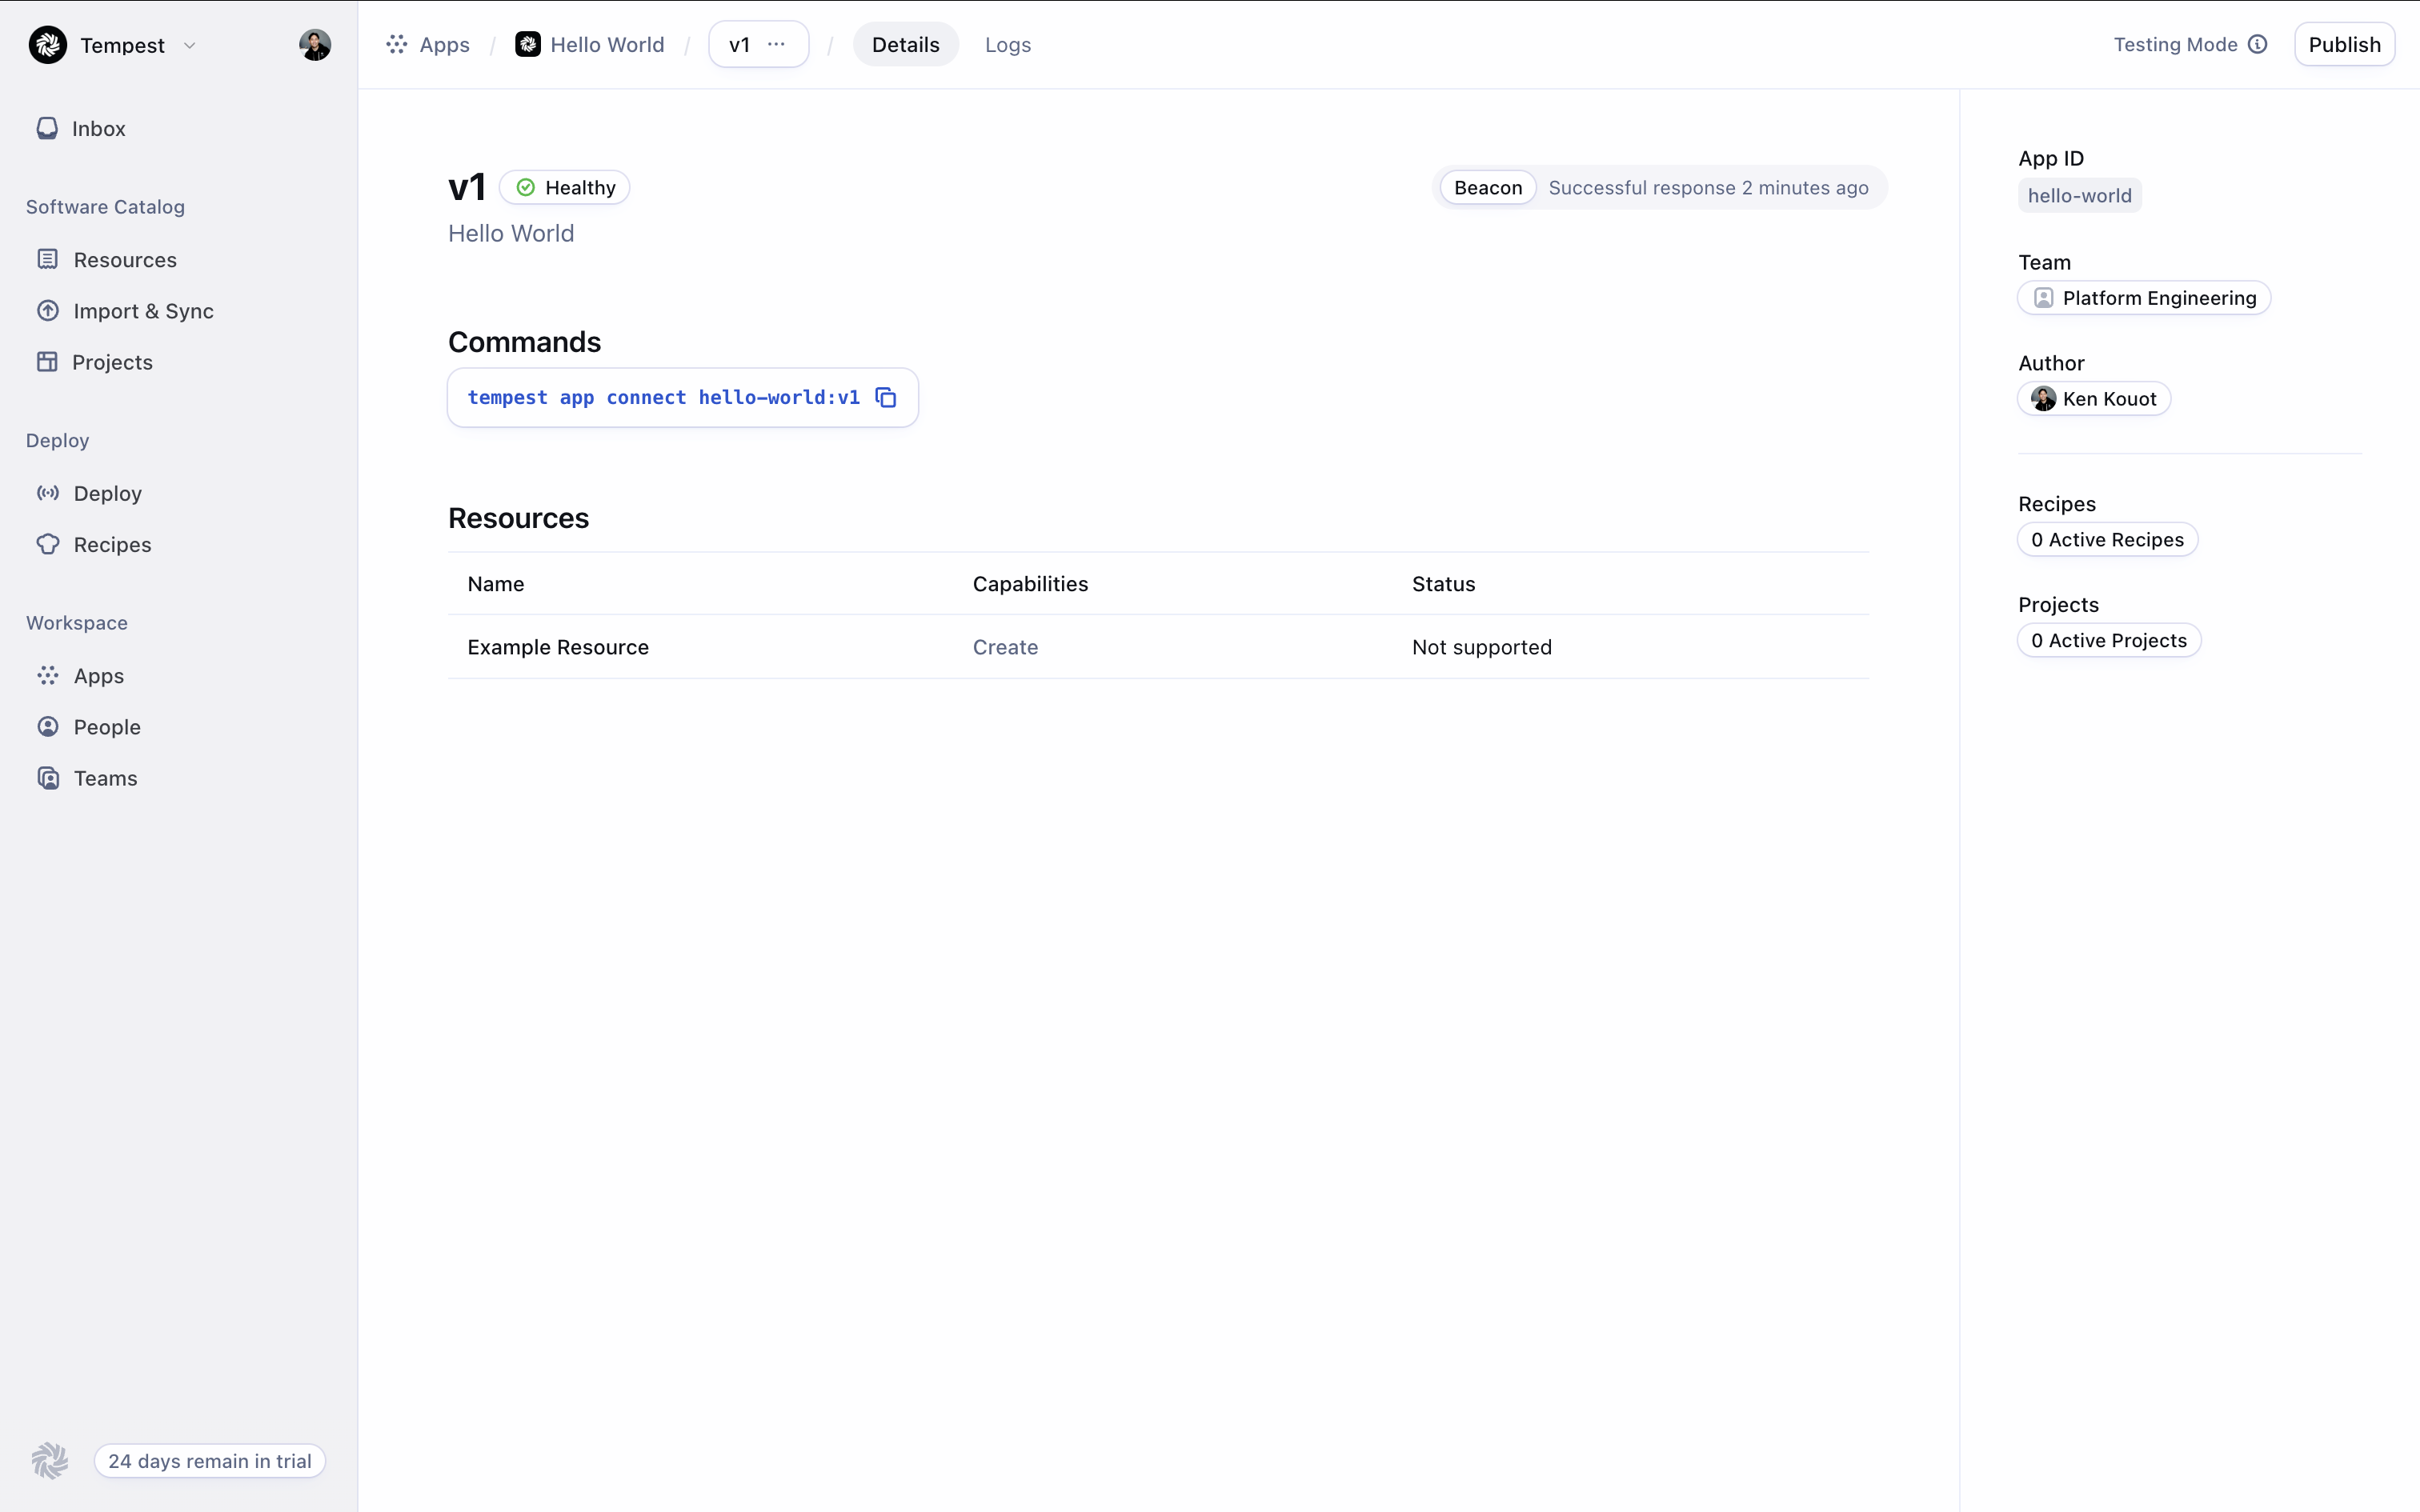Click the Platform Engineering team chip
The image size is (2420, 1512).
click(x=2144, y=298)
